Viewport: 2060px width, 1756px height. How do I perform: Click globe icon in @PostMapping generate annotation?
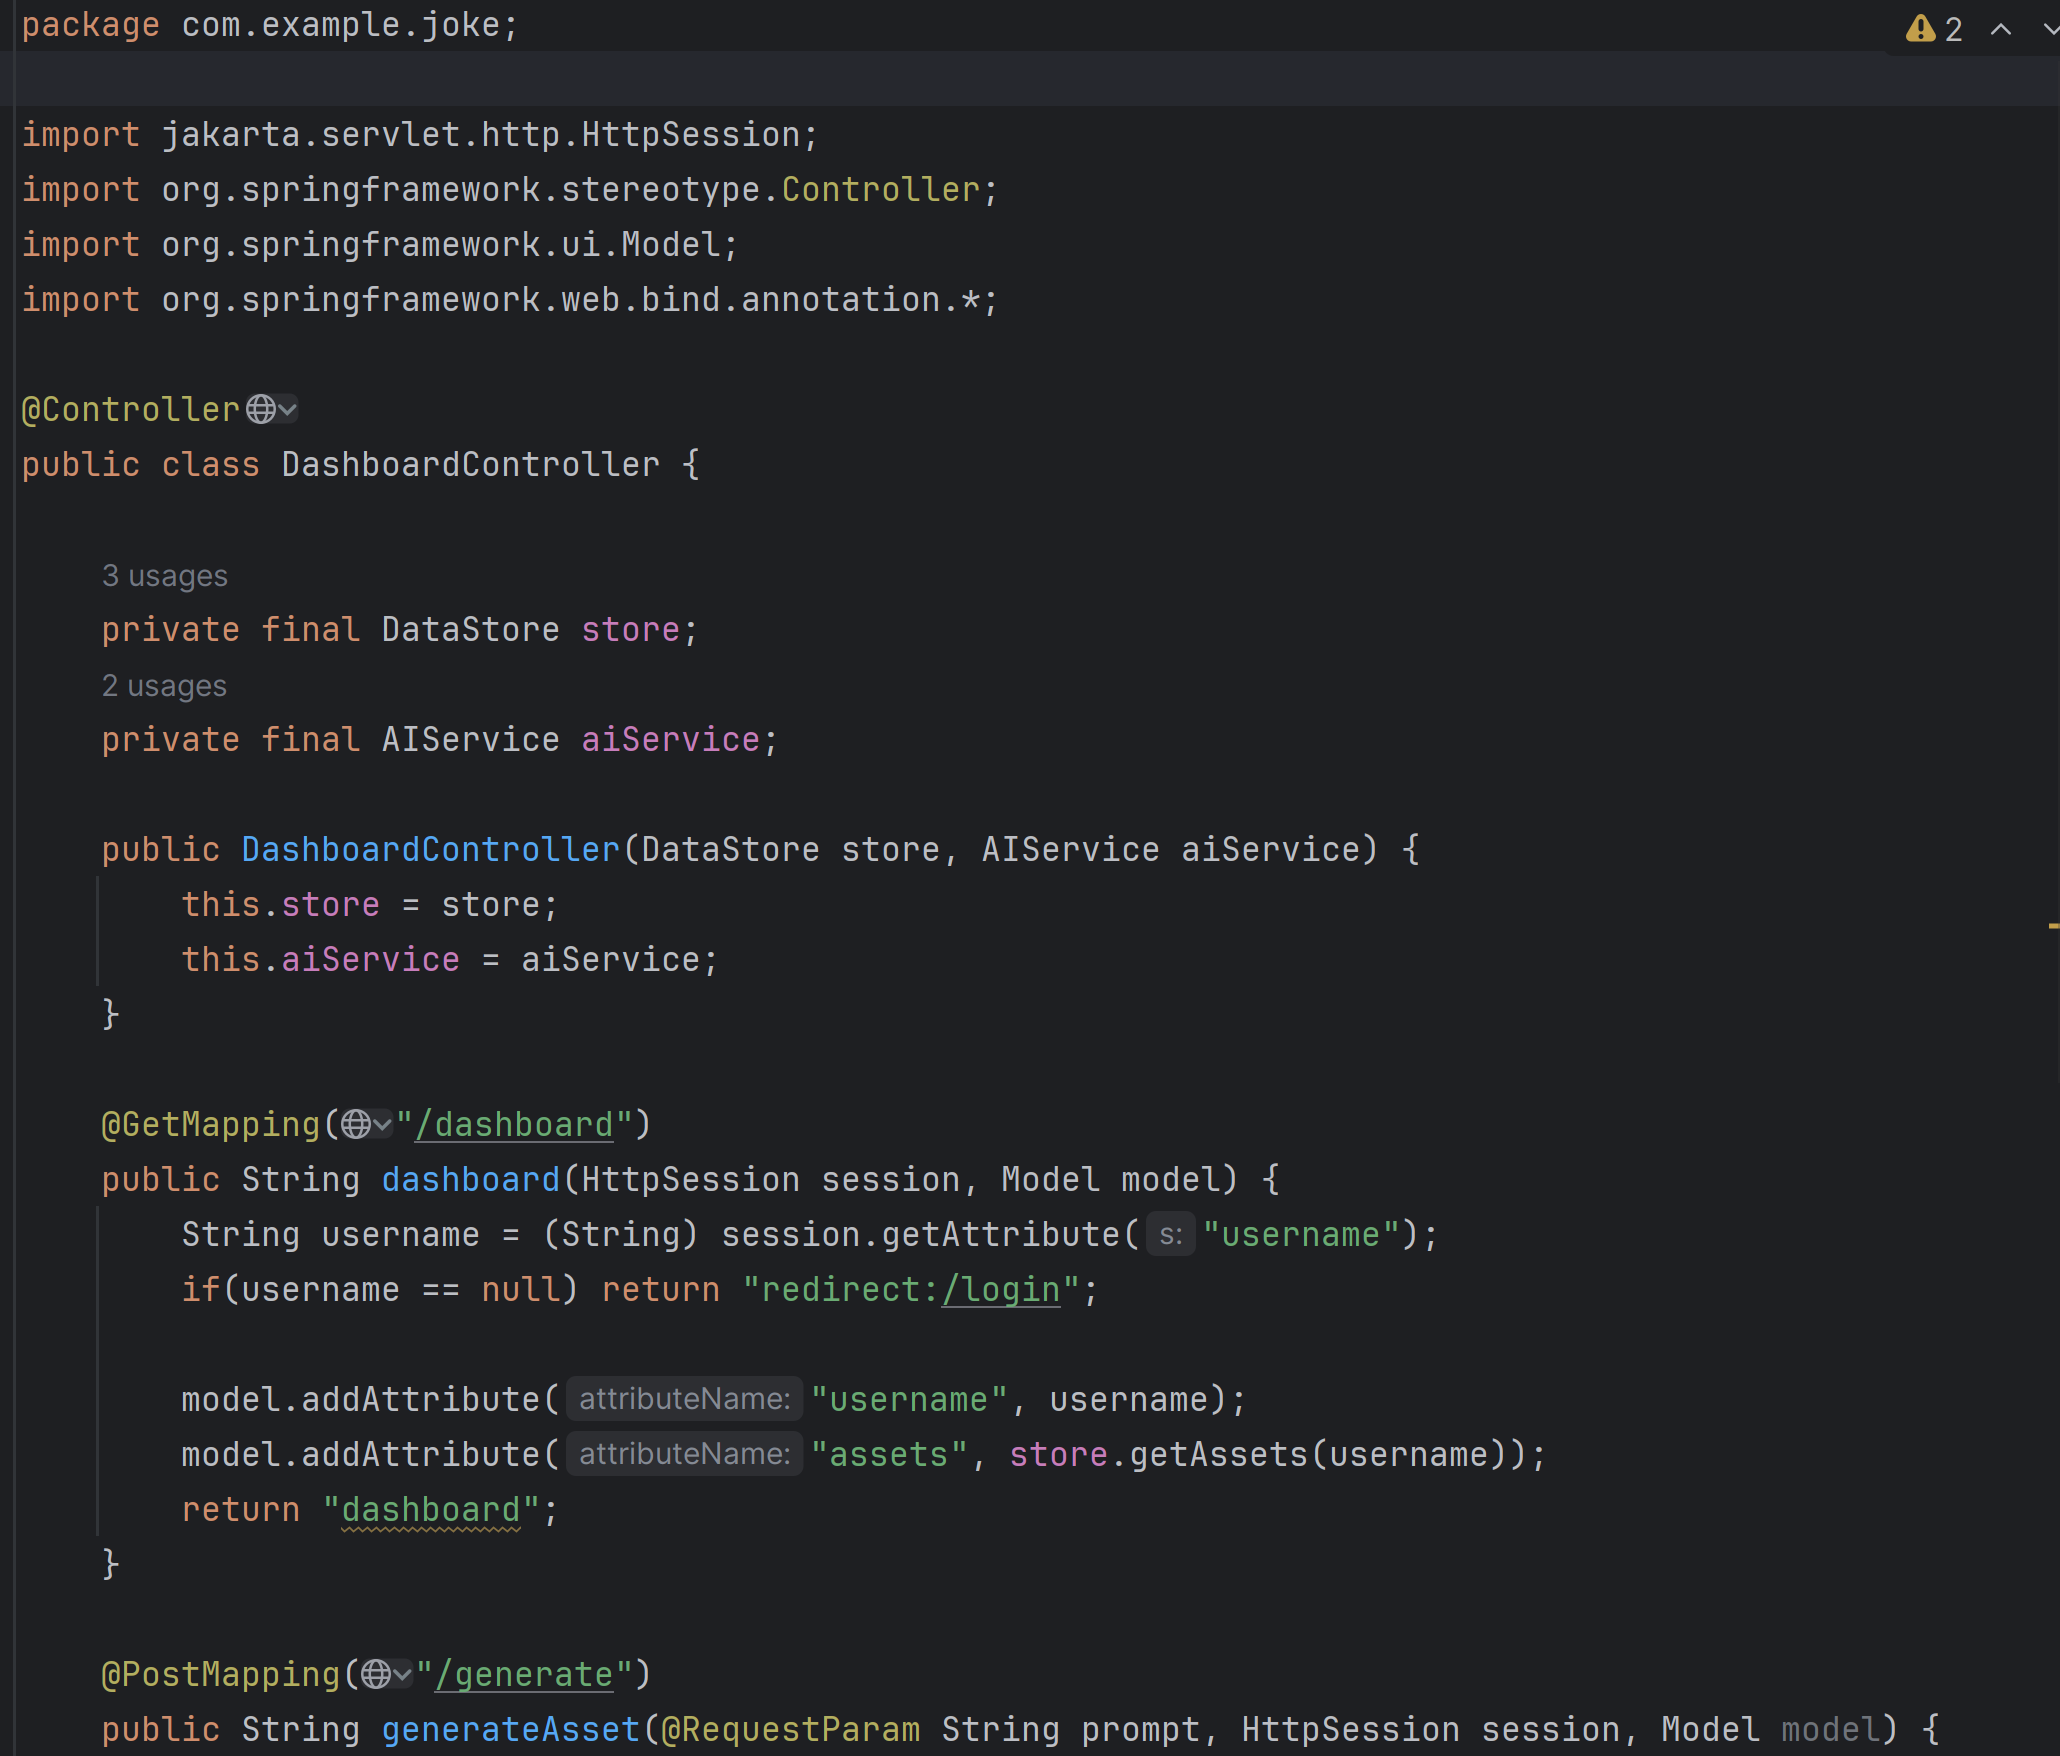tap(376, 1674)
